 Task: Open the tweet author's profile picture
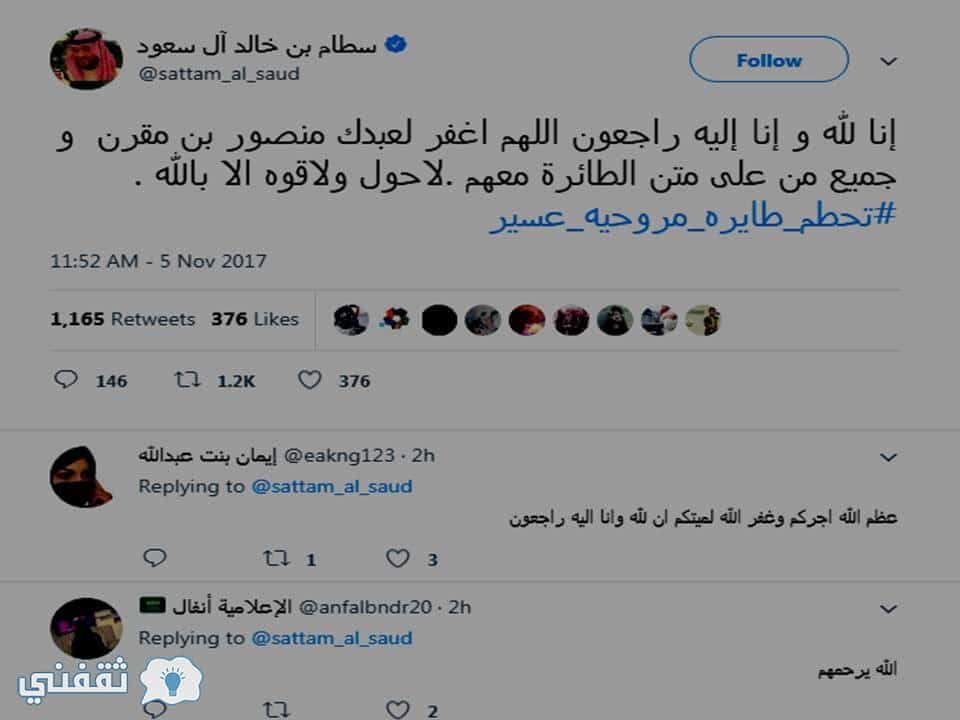click(86, 59)
